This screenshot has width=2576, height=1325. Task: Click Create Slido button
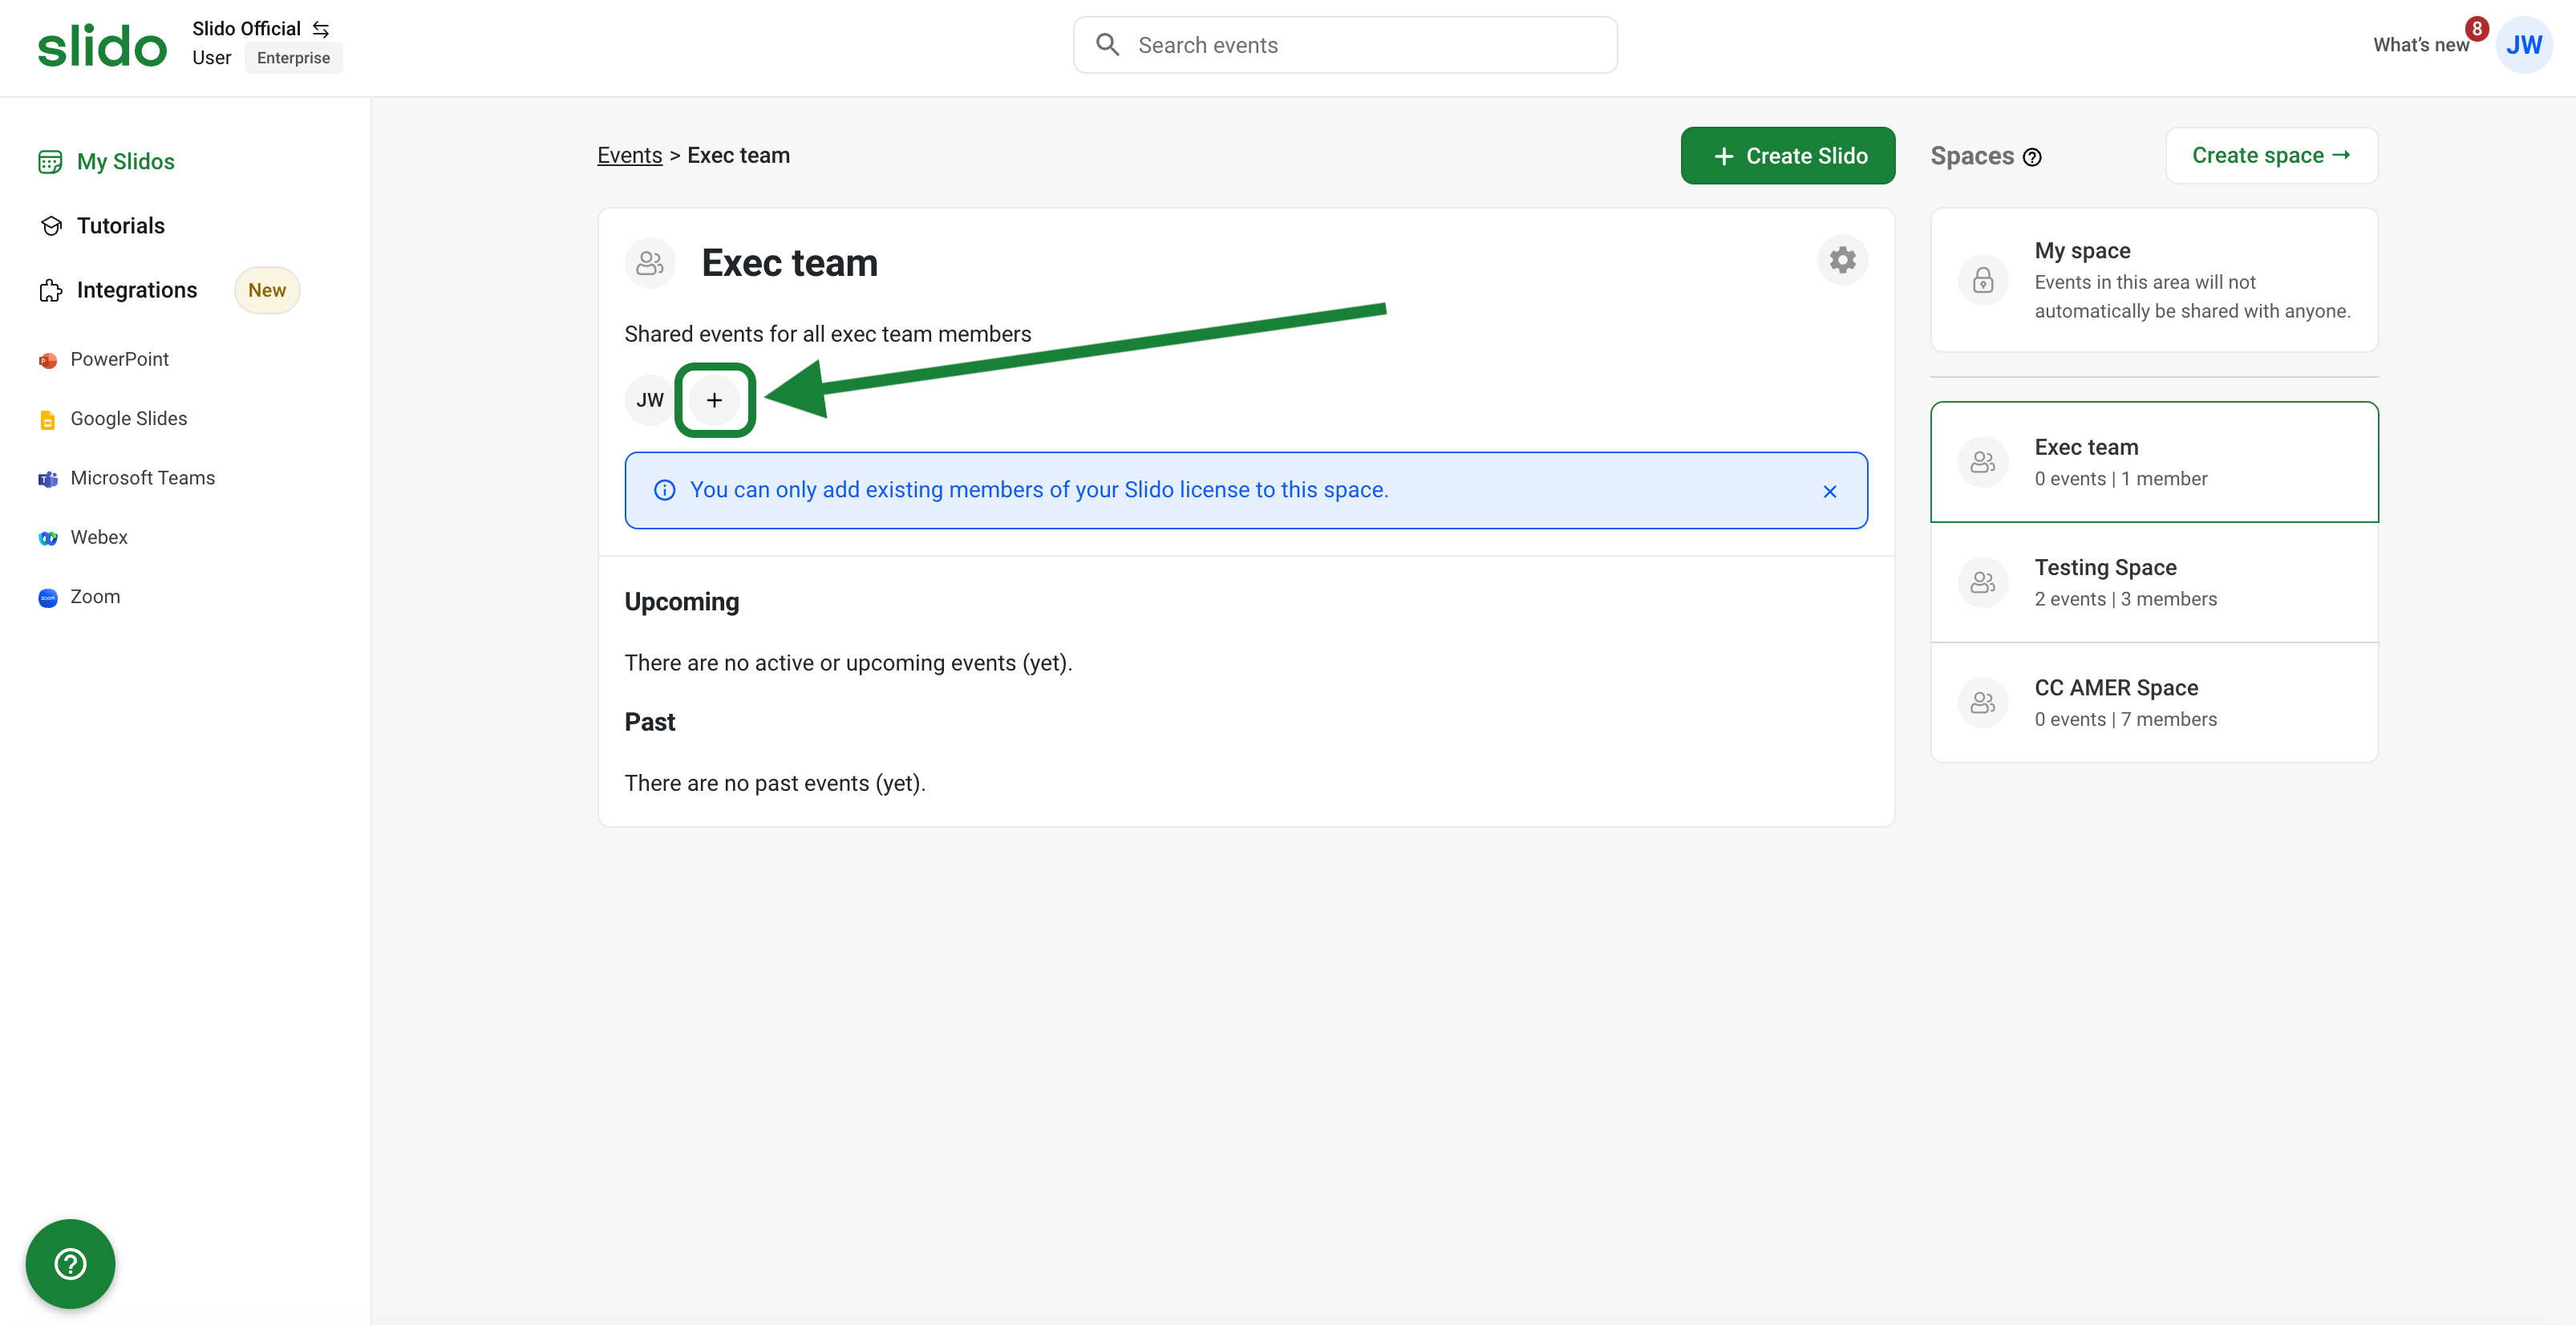[1788, 156]
